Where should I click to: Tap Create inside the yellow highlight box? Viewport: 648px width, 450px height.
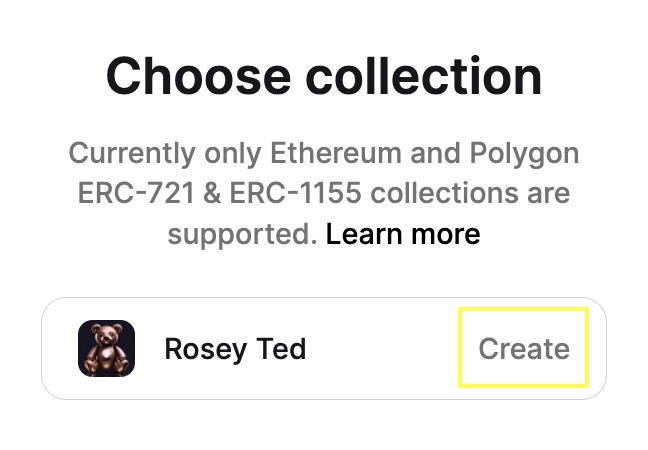click(x=524, y=348)
